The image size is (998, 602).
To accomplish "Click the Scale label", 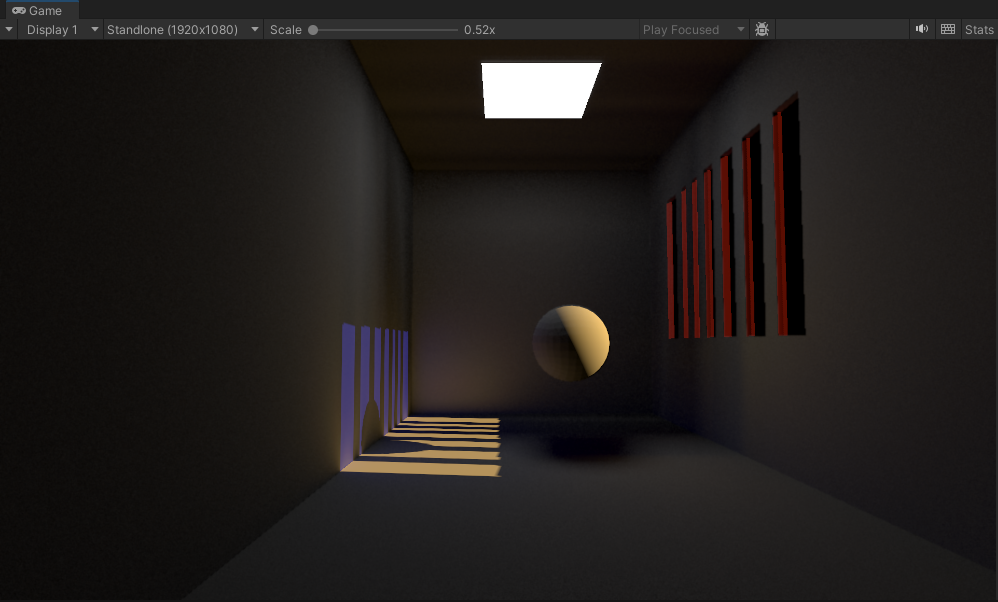I will (285, 30).
